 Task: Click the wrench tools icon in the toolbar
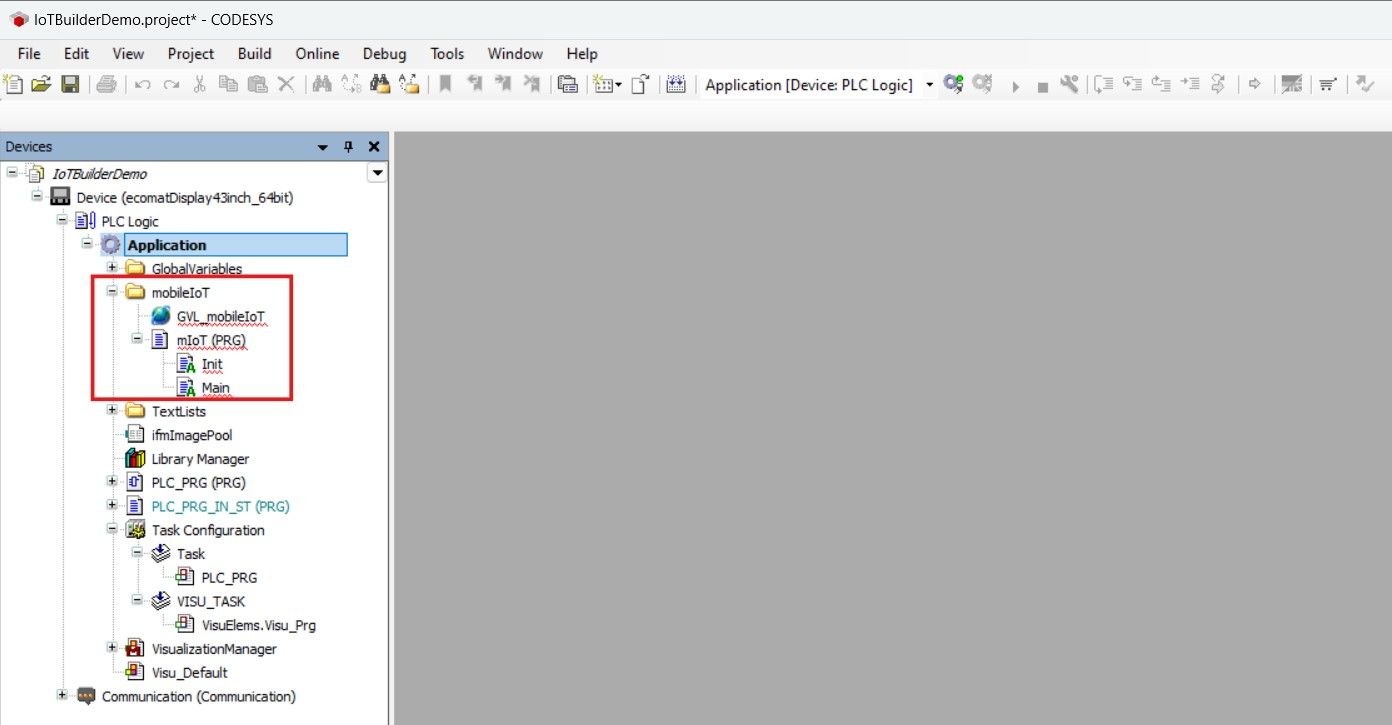click(1068, 84)
